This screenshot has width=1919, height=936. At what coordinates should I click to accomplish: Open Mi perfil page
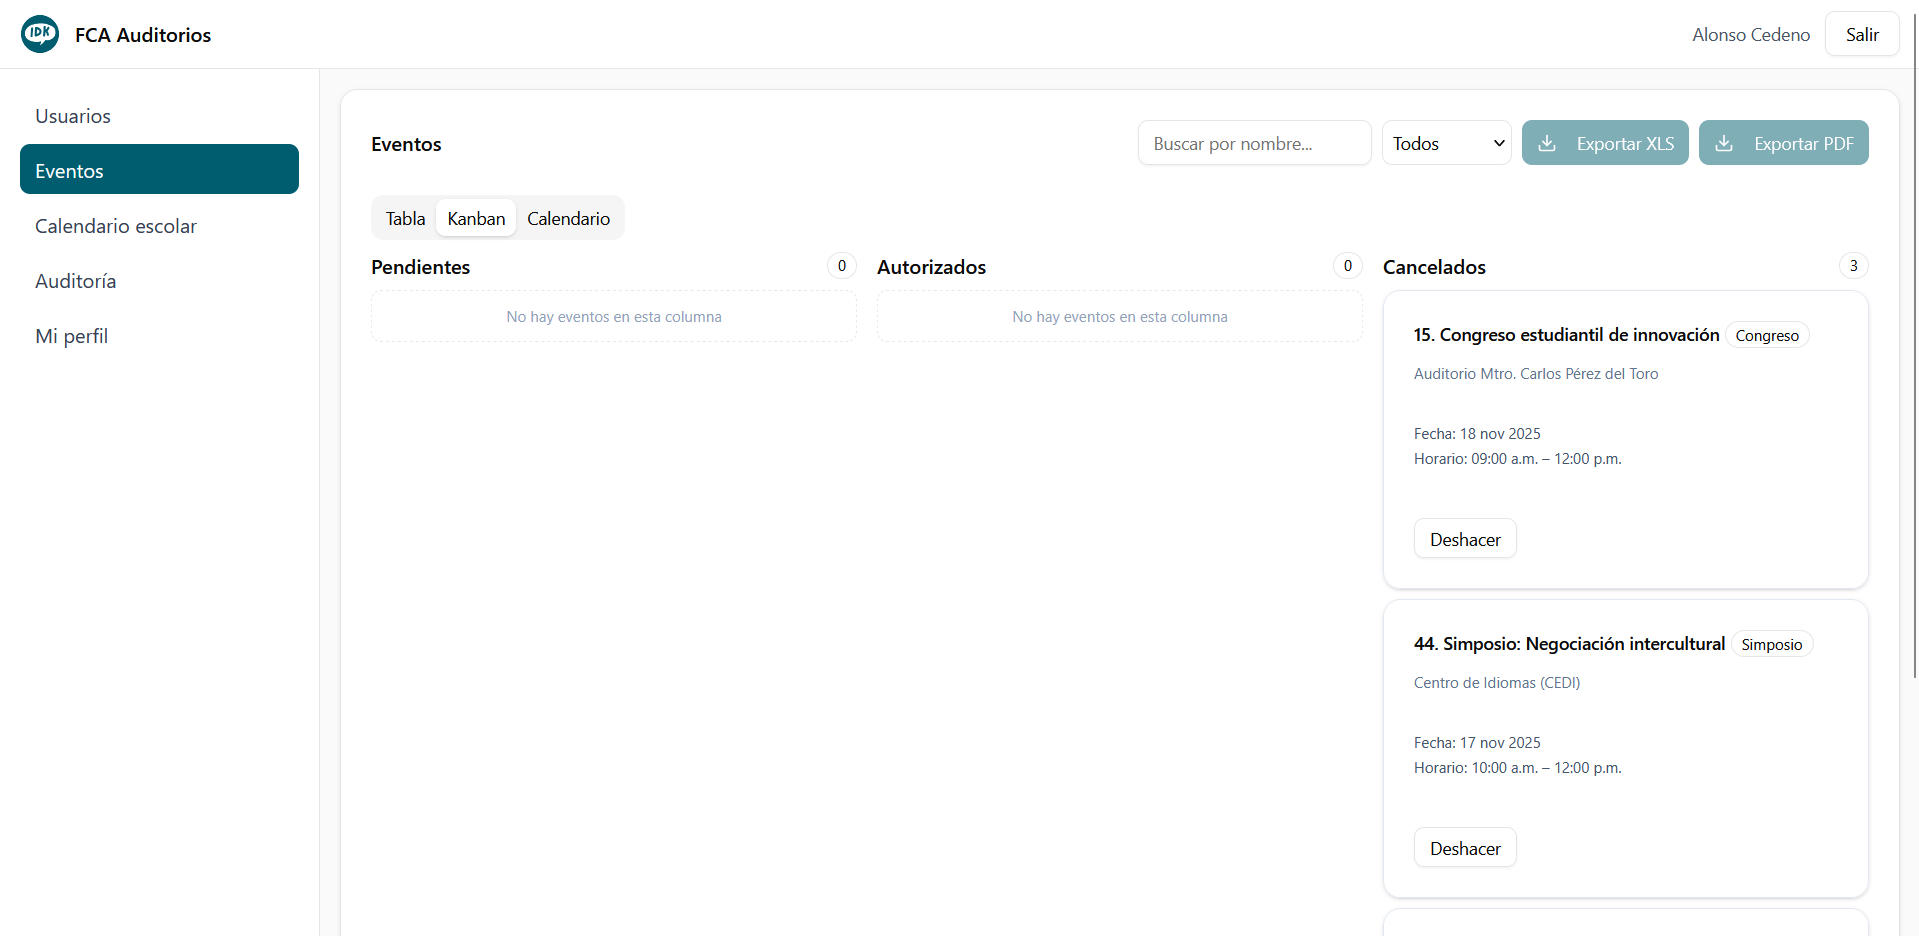tap(159, 336)
